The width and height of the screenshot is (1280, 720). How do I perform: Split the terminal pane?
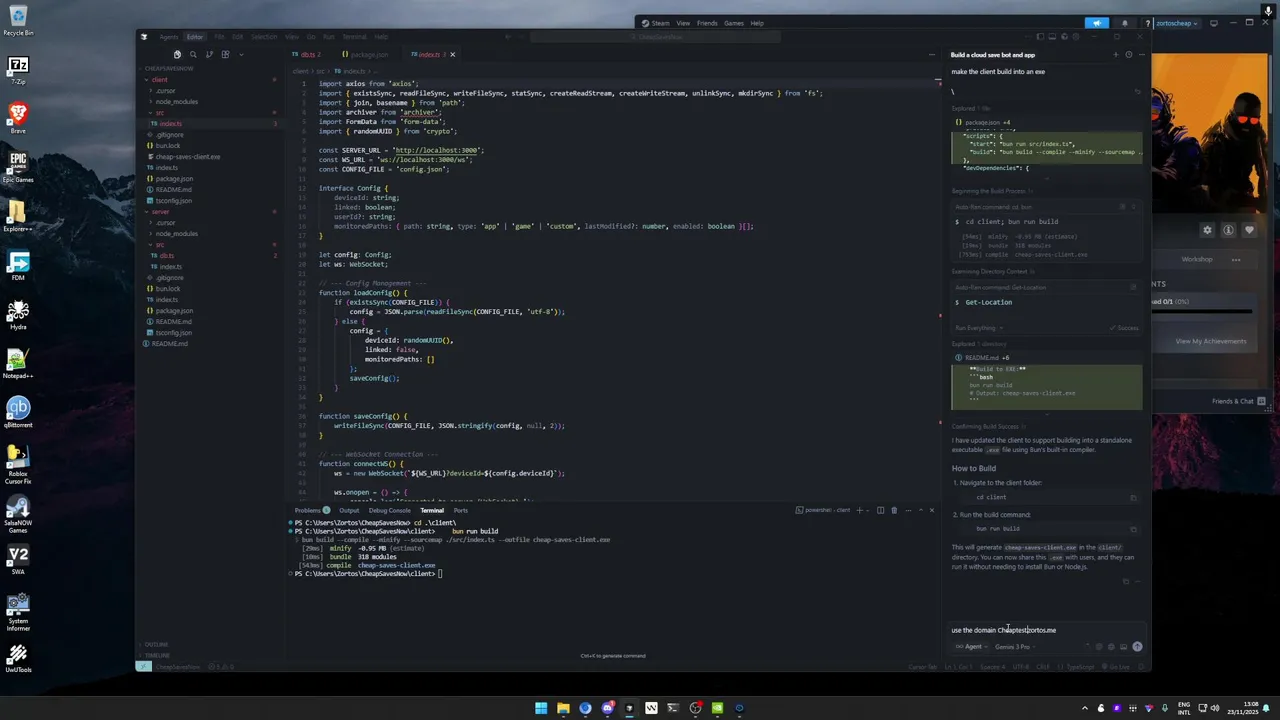[880, 510]
